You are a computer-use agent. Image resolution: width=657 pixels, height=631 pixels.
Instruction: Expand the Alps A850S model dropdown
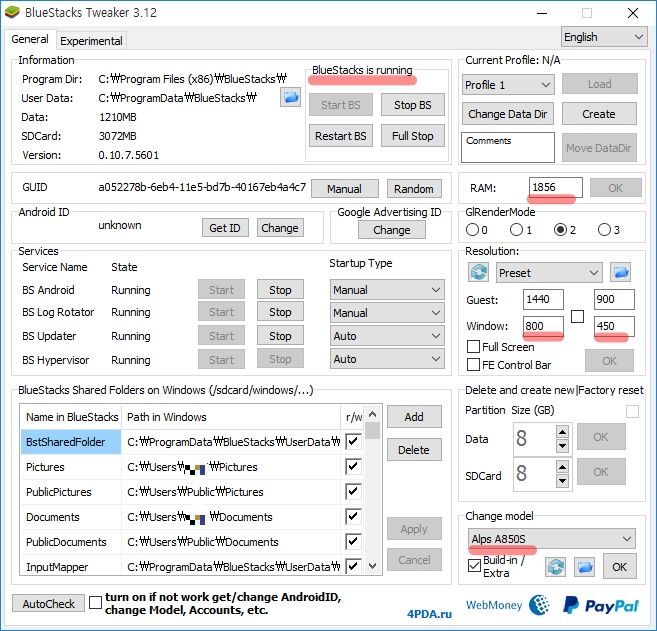point(551,539)
